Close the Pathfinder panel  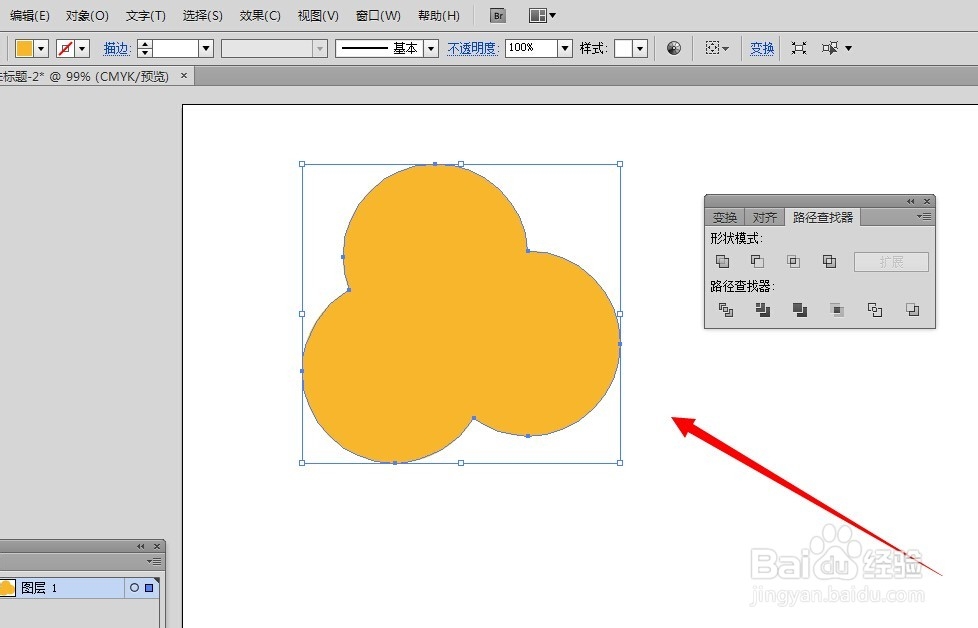pos(927,201)
